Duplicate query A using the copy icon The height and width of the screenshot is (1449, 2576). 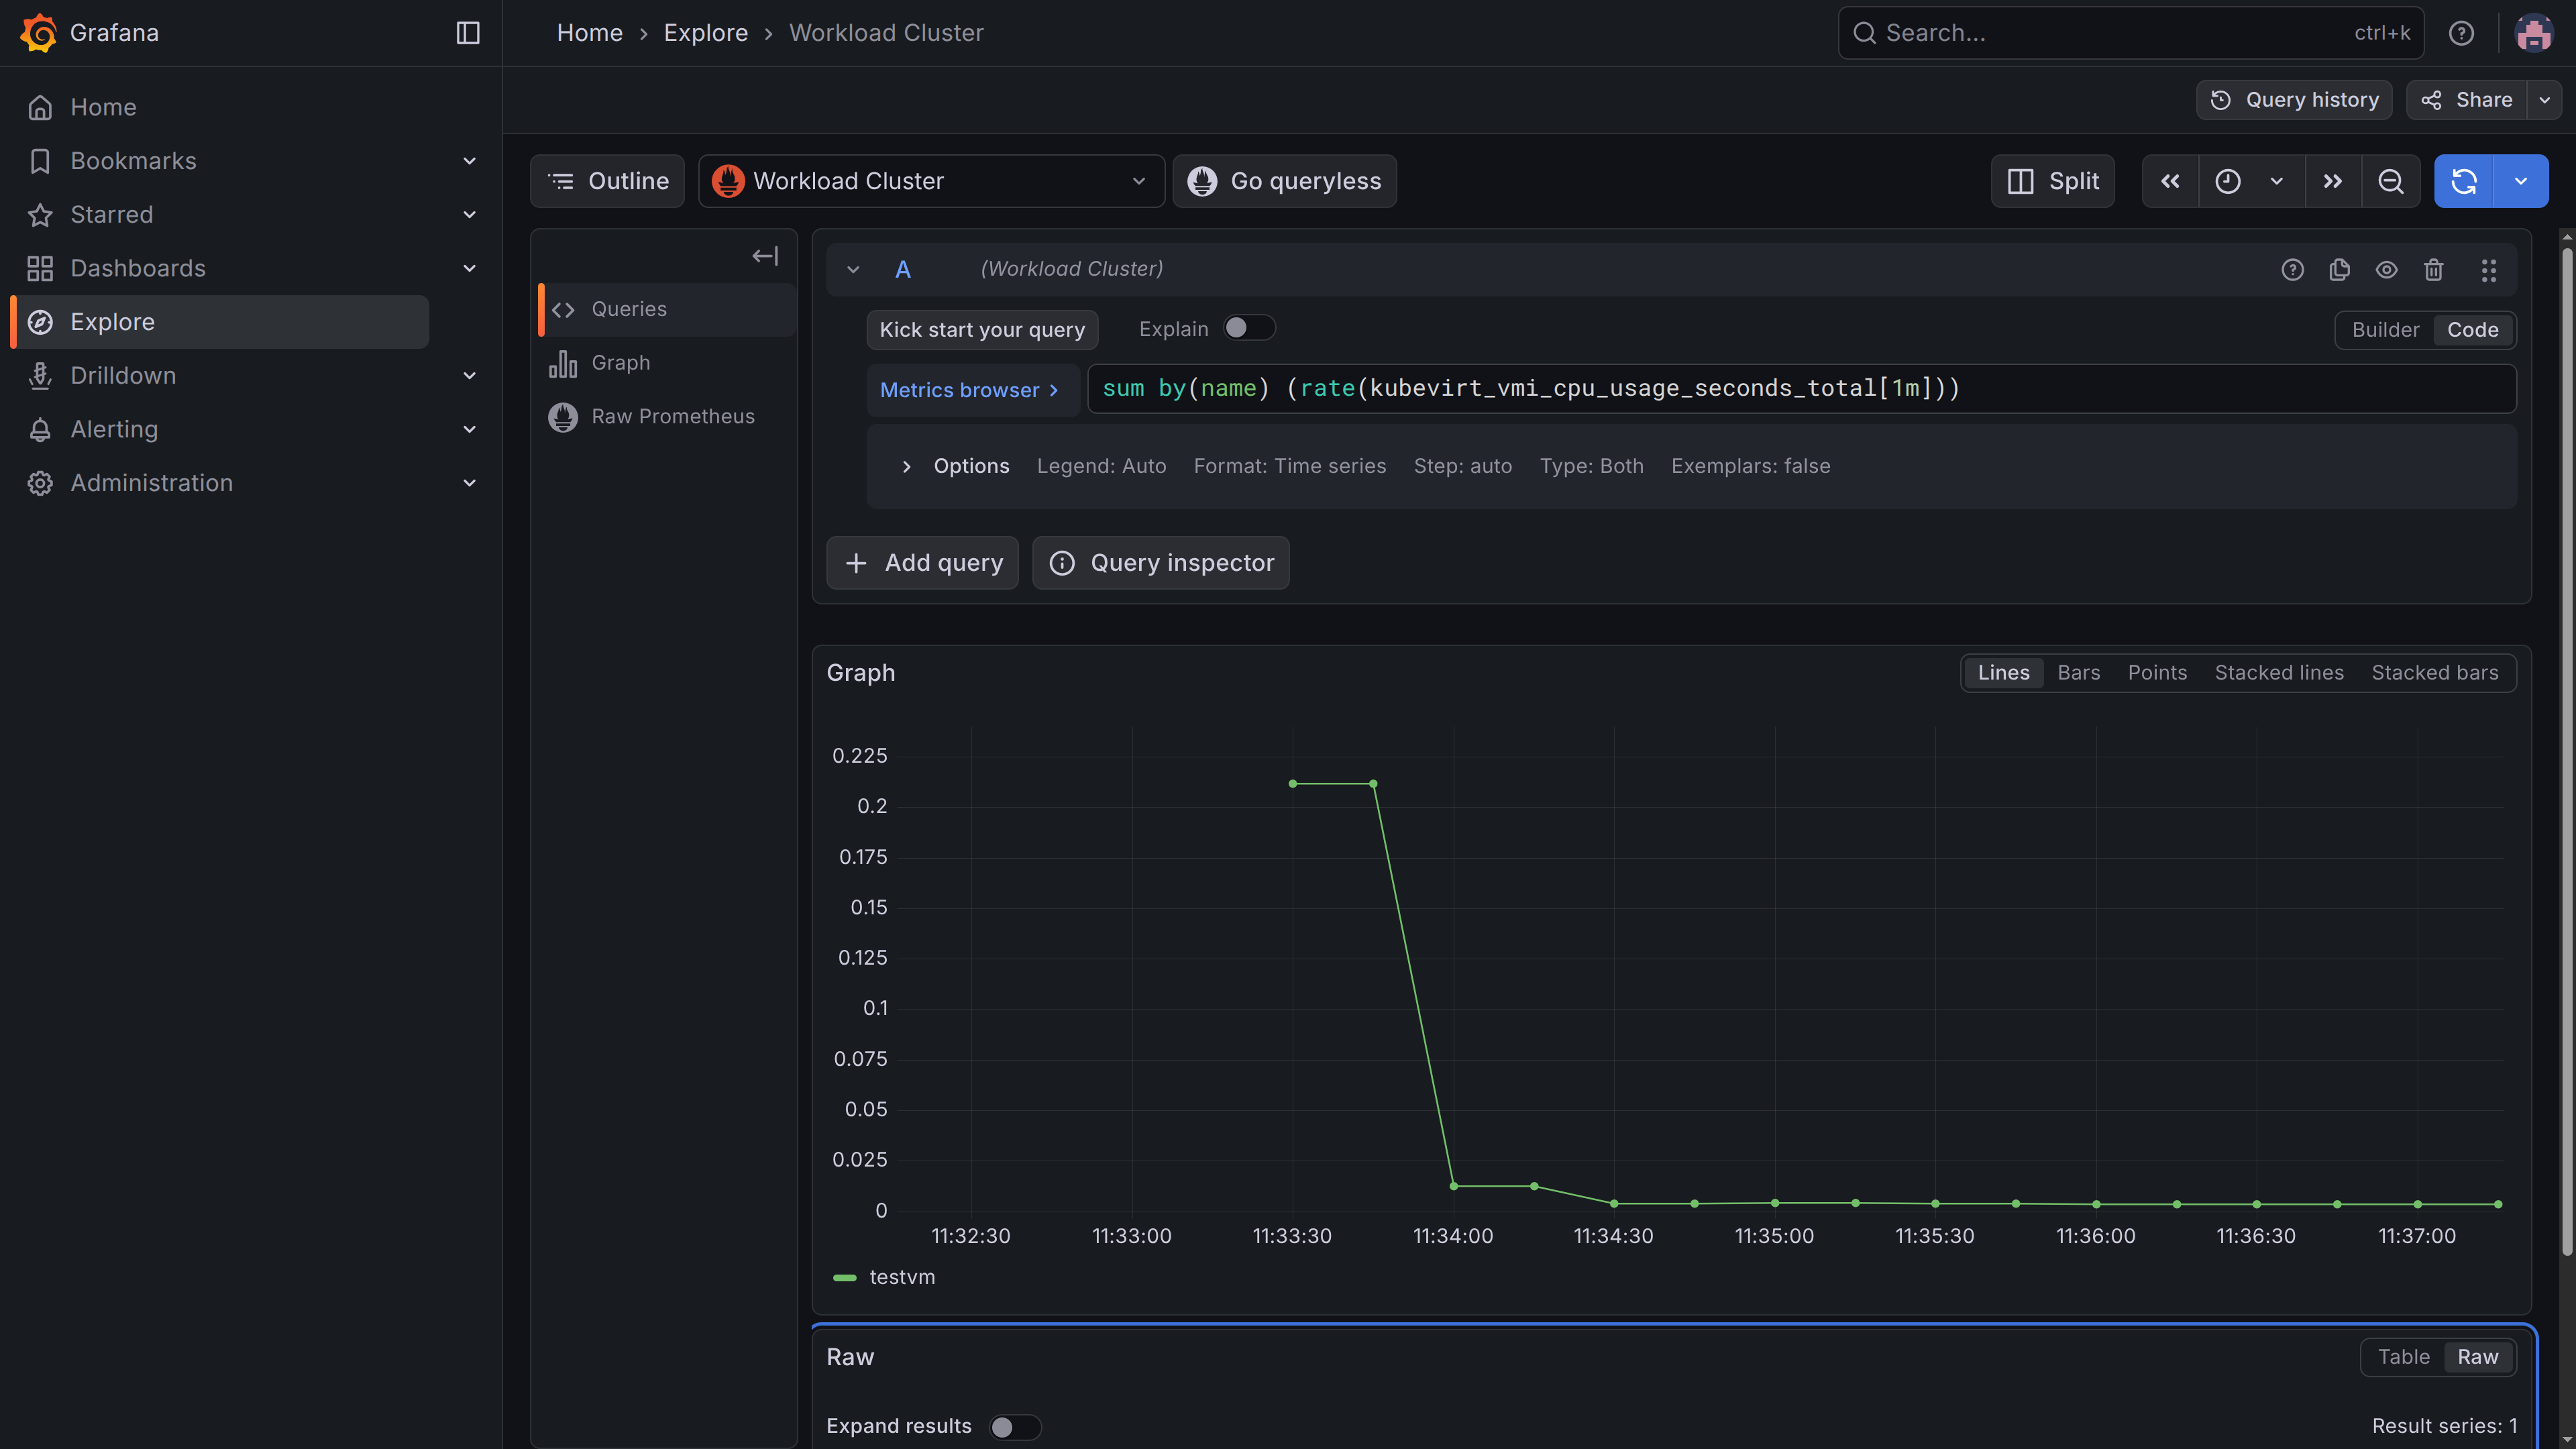tap(2340, 270)
